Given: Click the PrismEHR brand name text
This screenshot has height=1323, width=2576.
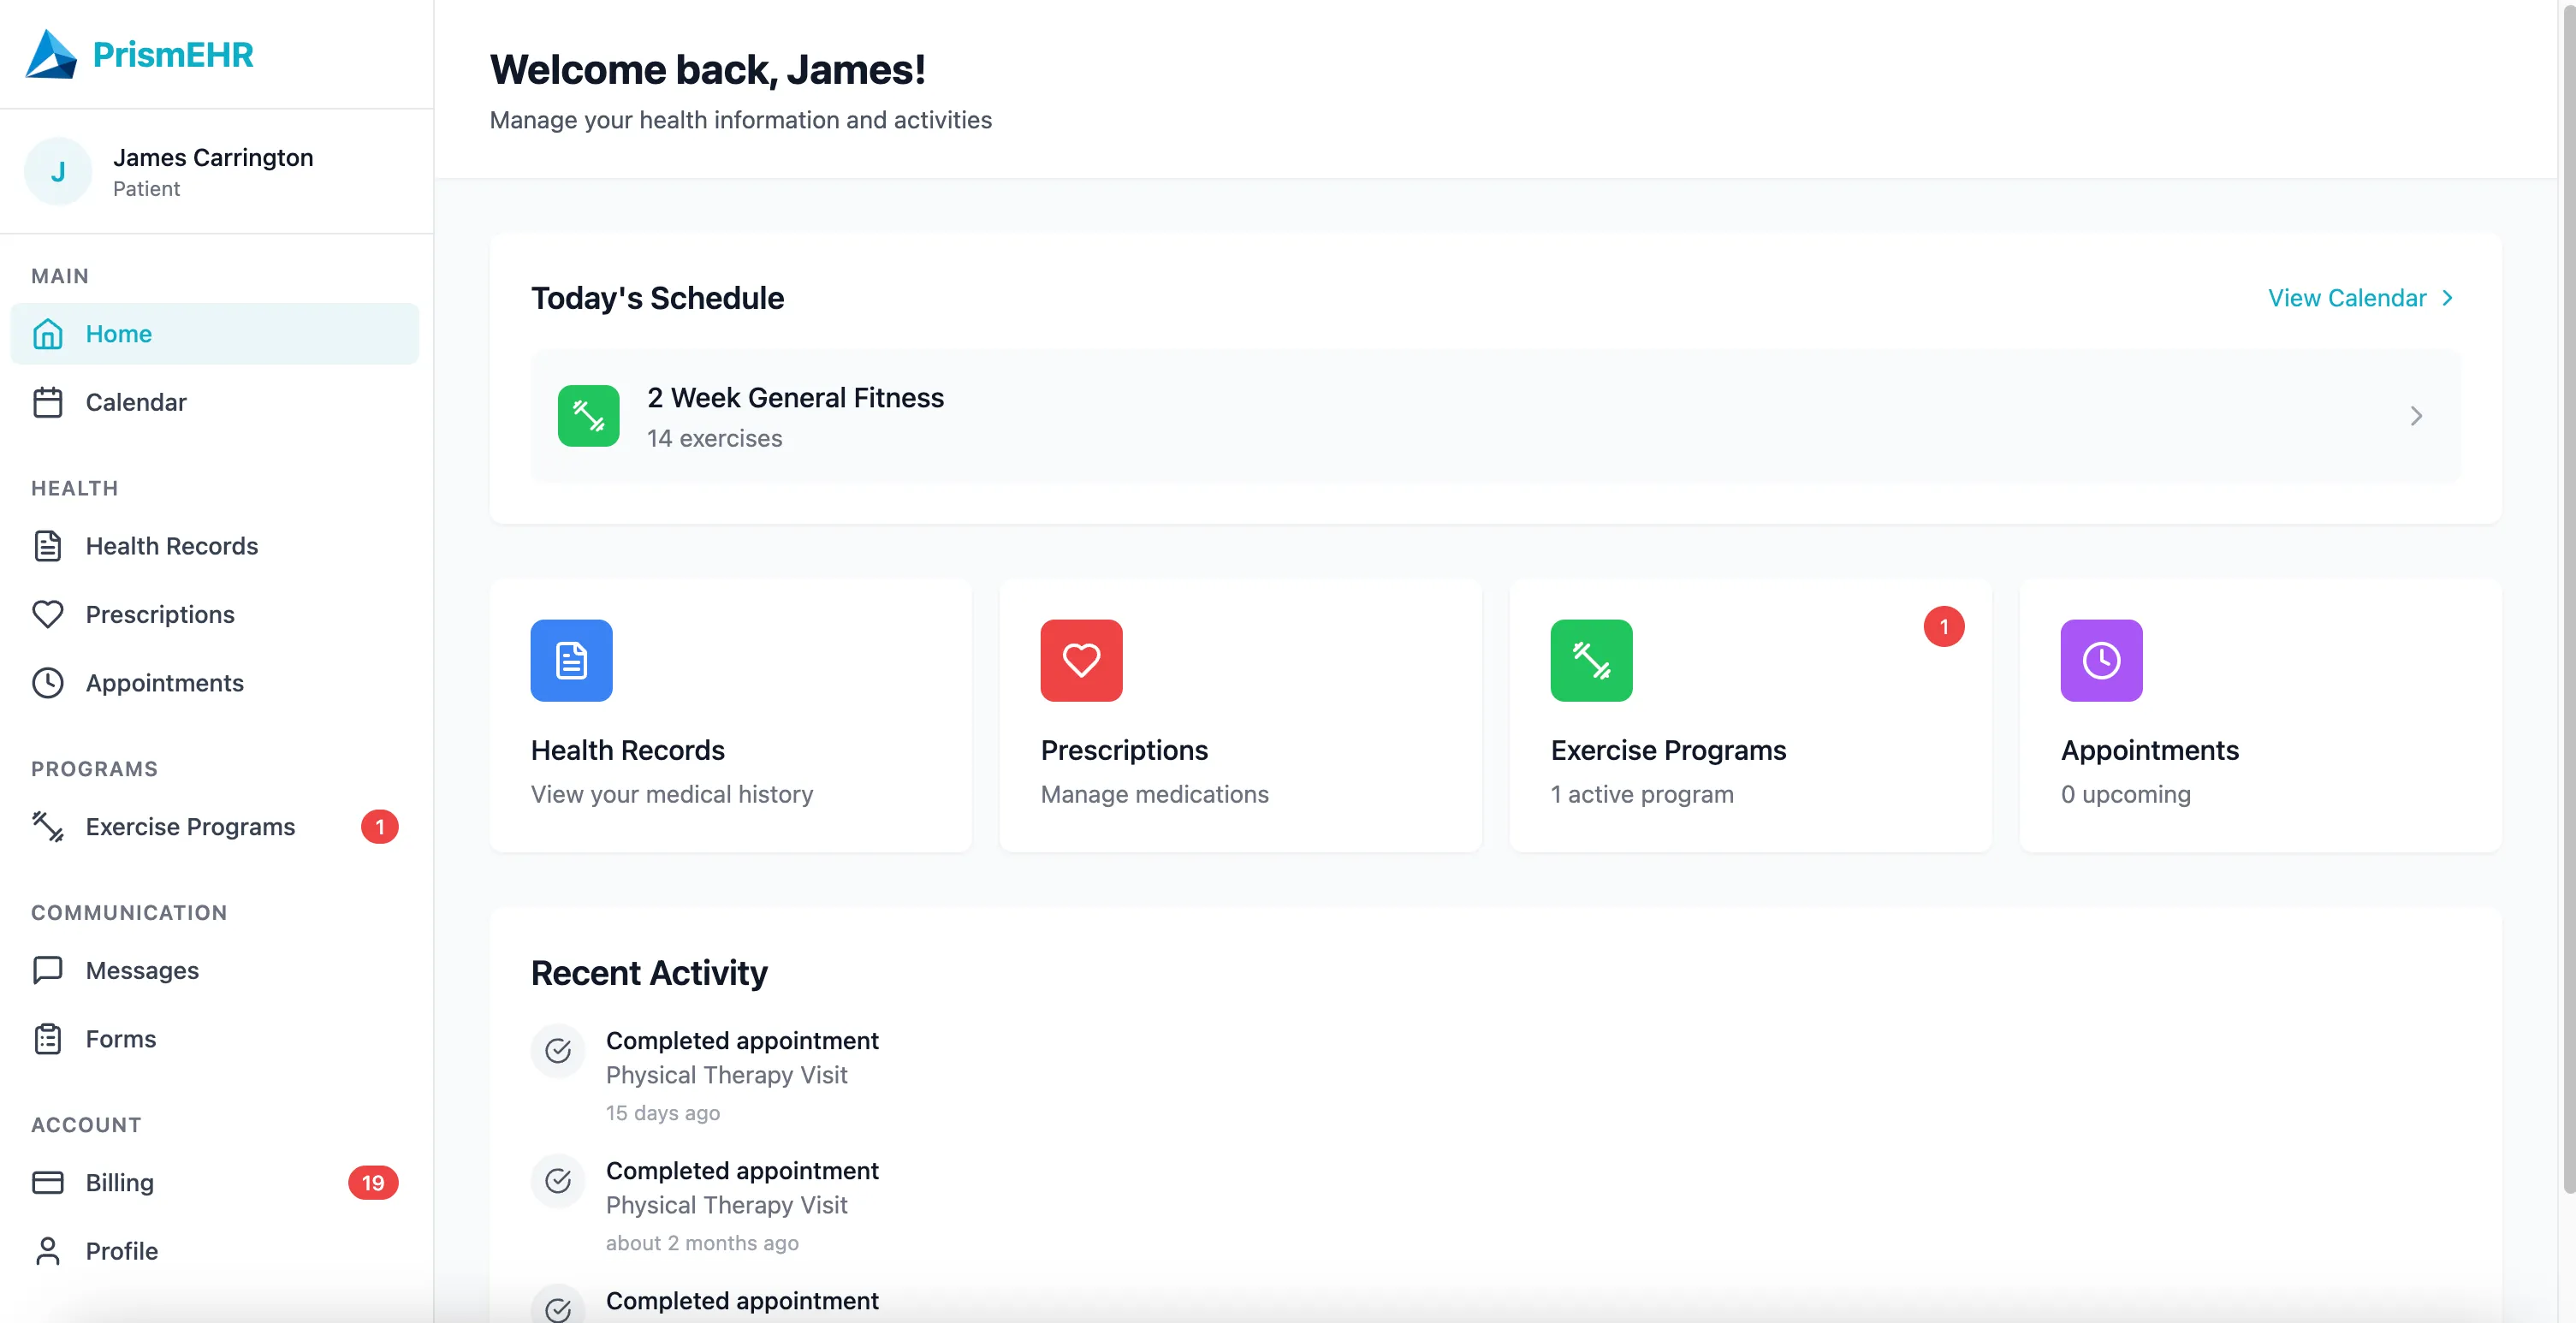Looking at the screenshot, I should (173, 54).
